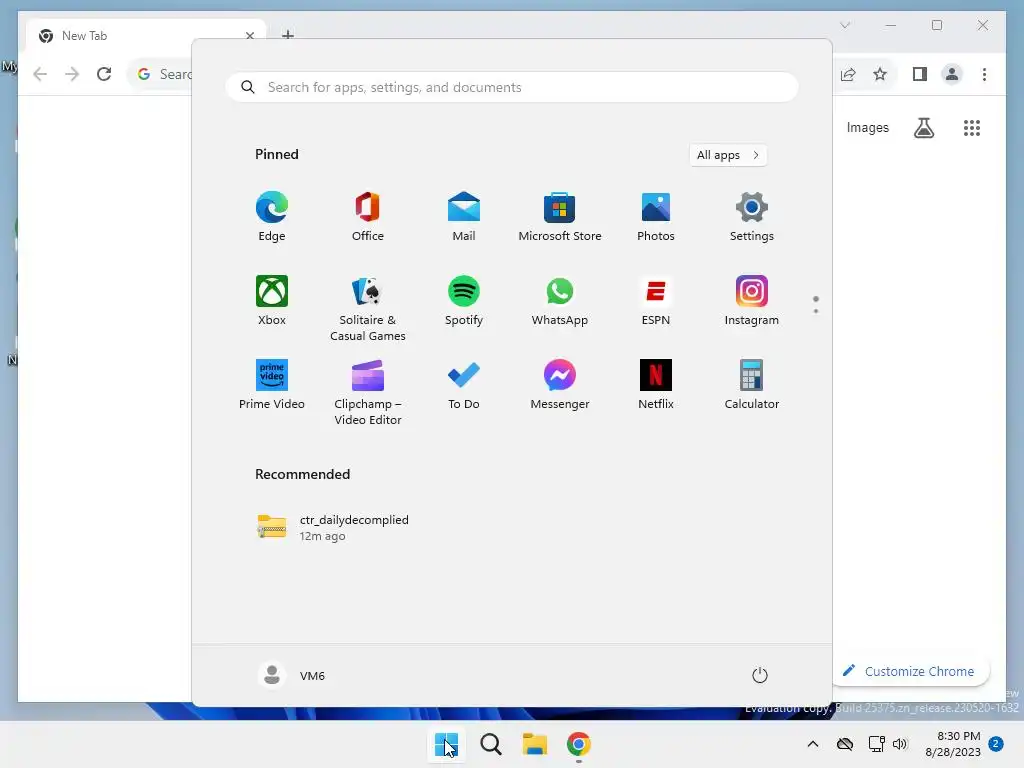Open Solitaire & Casual Games

368,309
